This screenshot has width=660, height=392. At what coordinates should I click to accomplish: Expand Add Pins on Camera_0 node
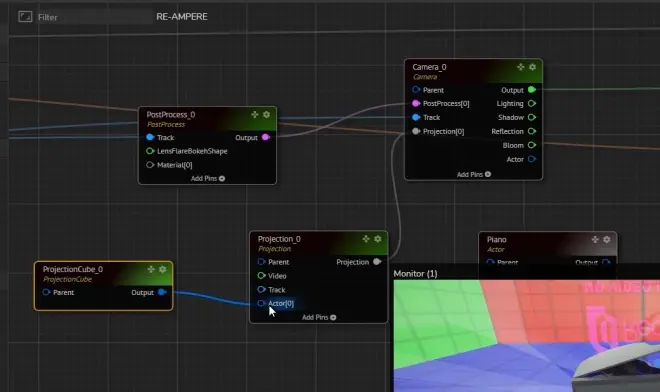[474, 174]
